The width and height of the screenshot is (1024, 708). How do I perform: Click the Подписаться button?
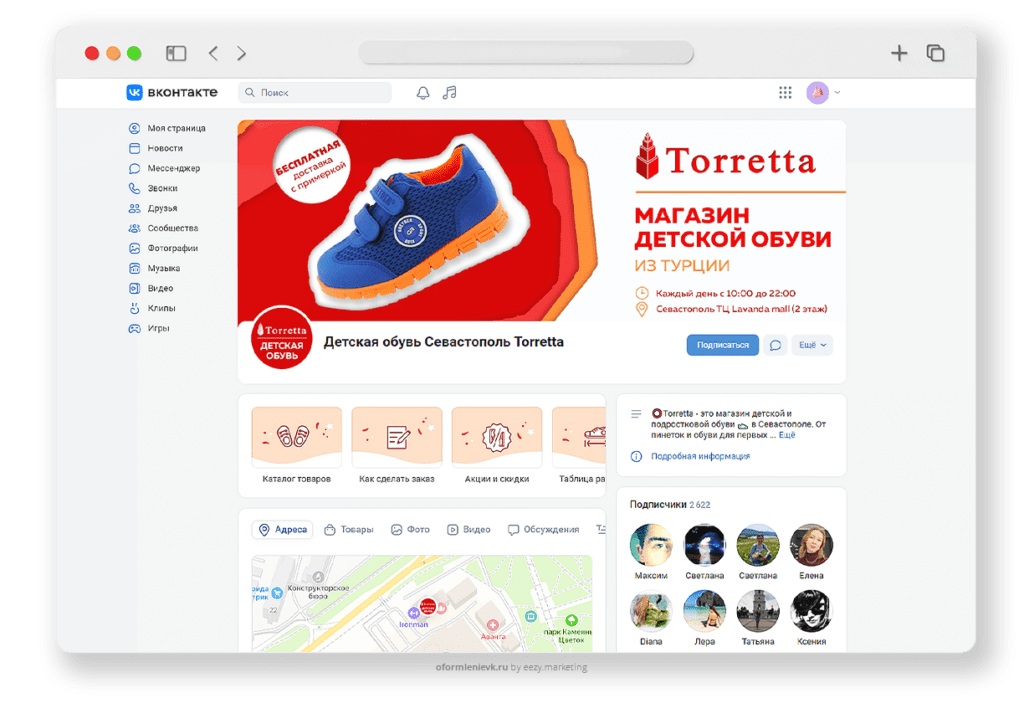(722, 345)
